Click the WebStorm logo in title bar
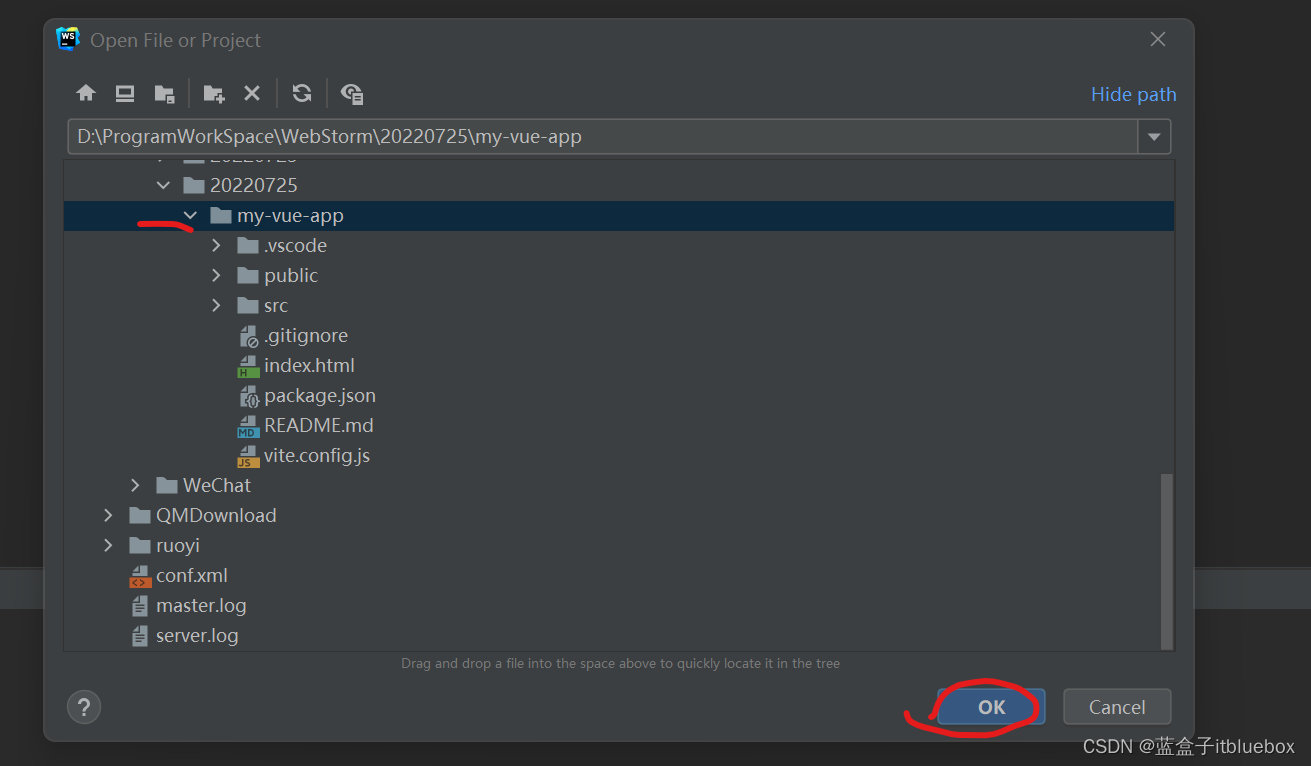 pos(68,39)
